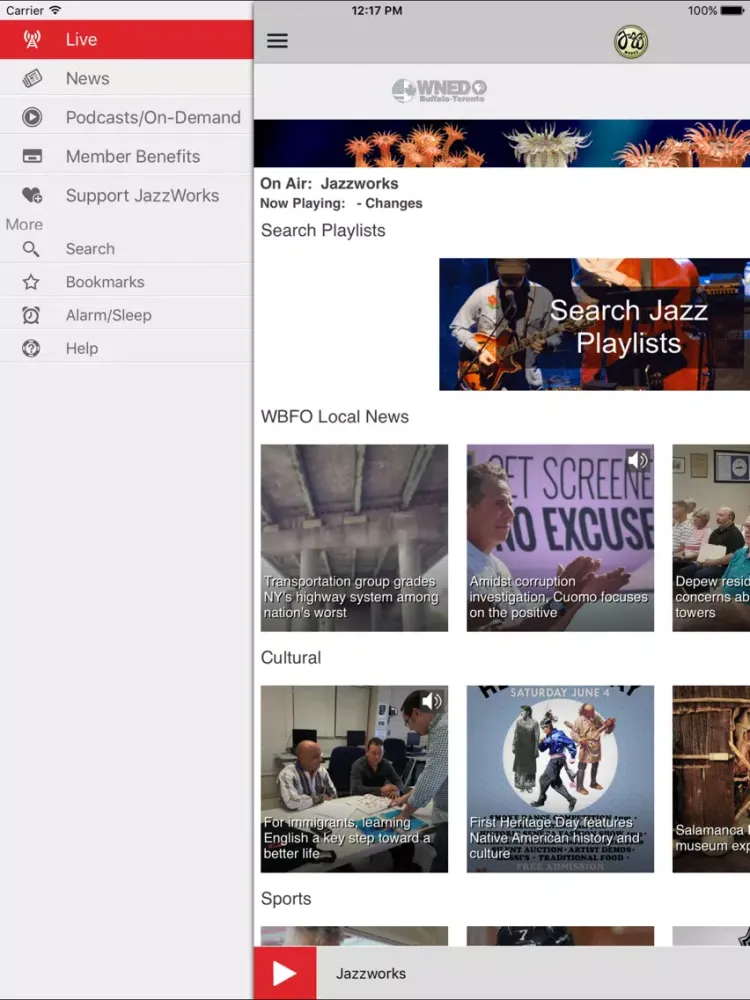Tap the Bookmarks star icon

[31, 282]
